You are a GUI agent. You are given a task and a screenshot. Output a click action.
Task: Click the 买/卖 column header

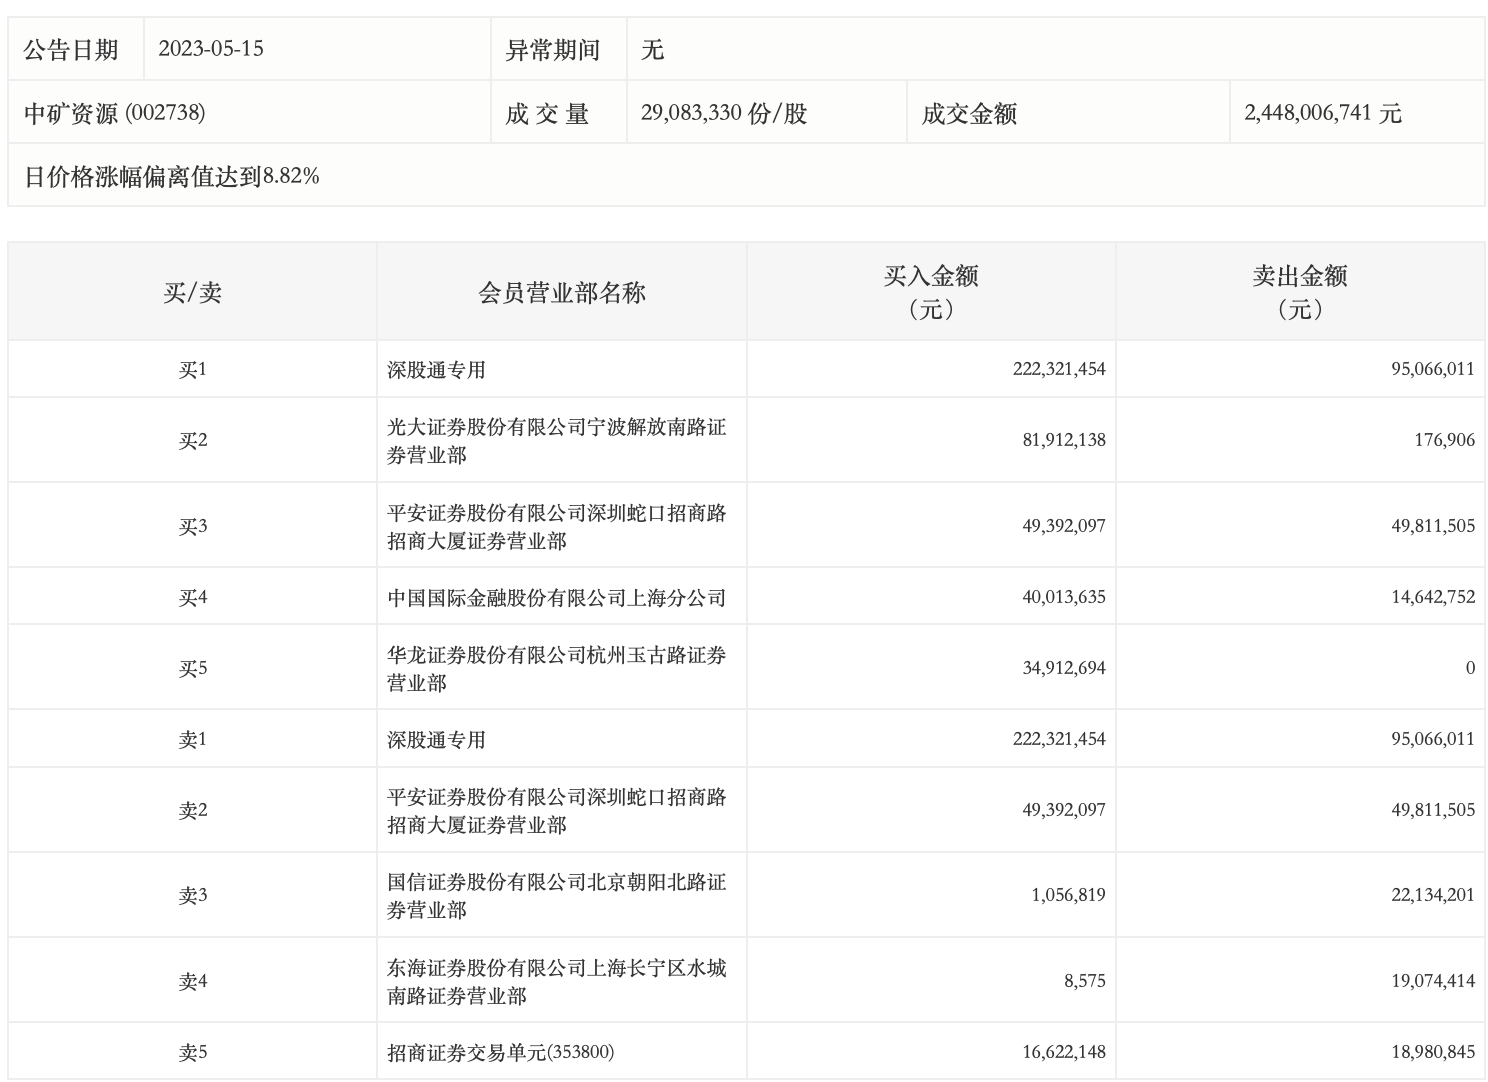point(192,292)
